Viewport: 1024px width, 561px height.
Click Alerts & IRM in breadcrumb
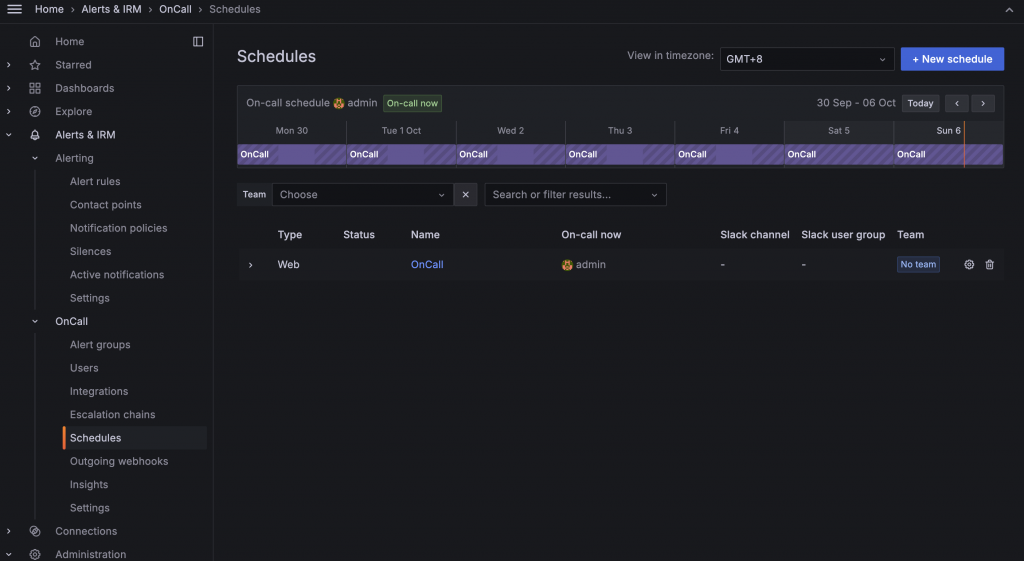coord(112,9)
